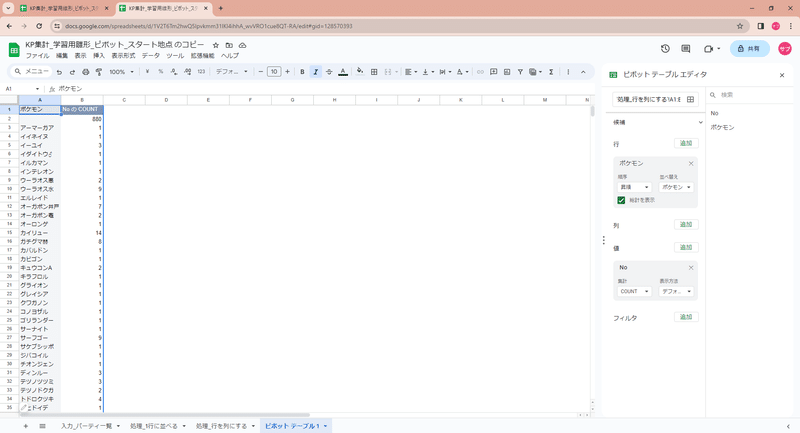Open the zoom 100% dropdown
The height and width of the screenshot is (433, 800).
[x=121, y=72]
